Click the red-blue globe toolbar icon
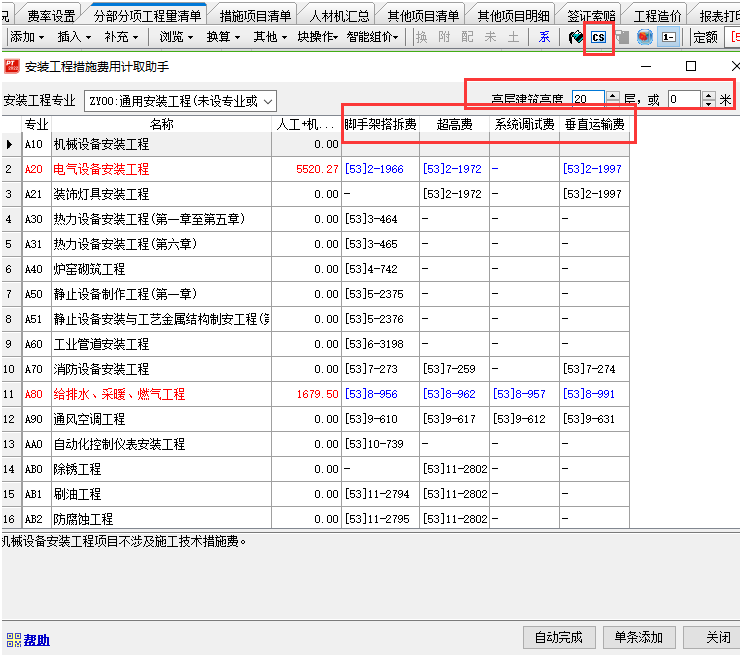This screenshot has width=742, height=657. 645,37
